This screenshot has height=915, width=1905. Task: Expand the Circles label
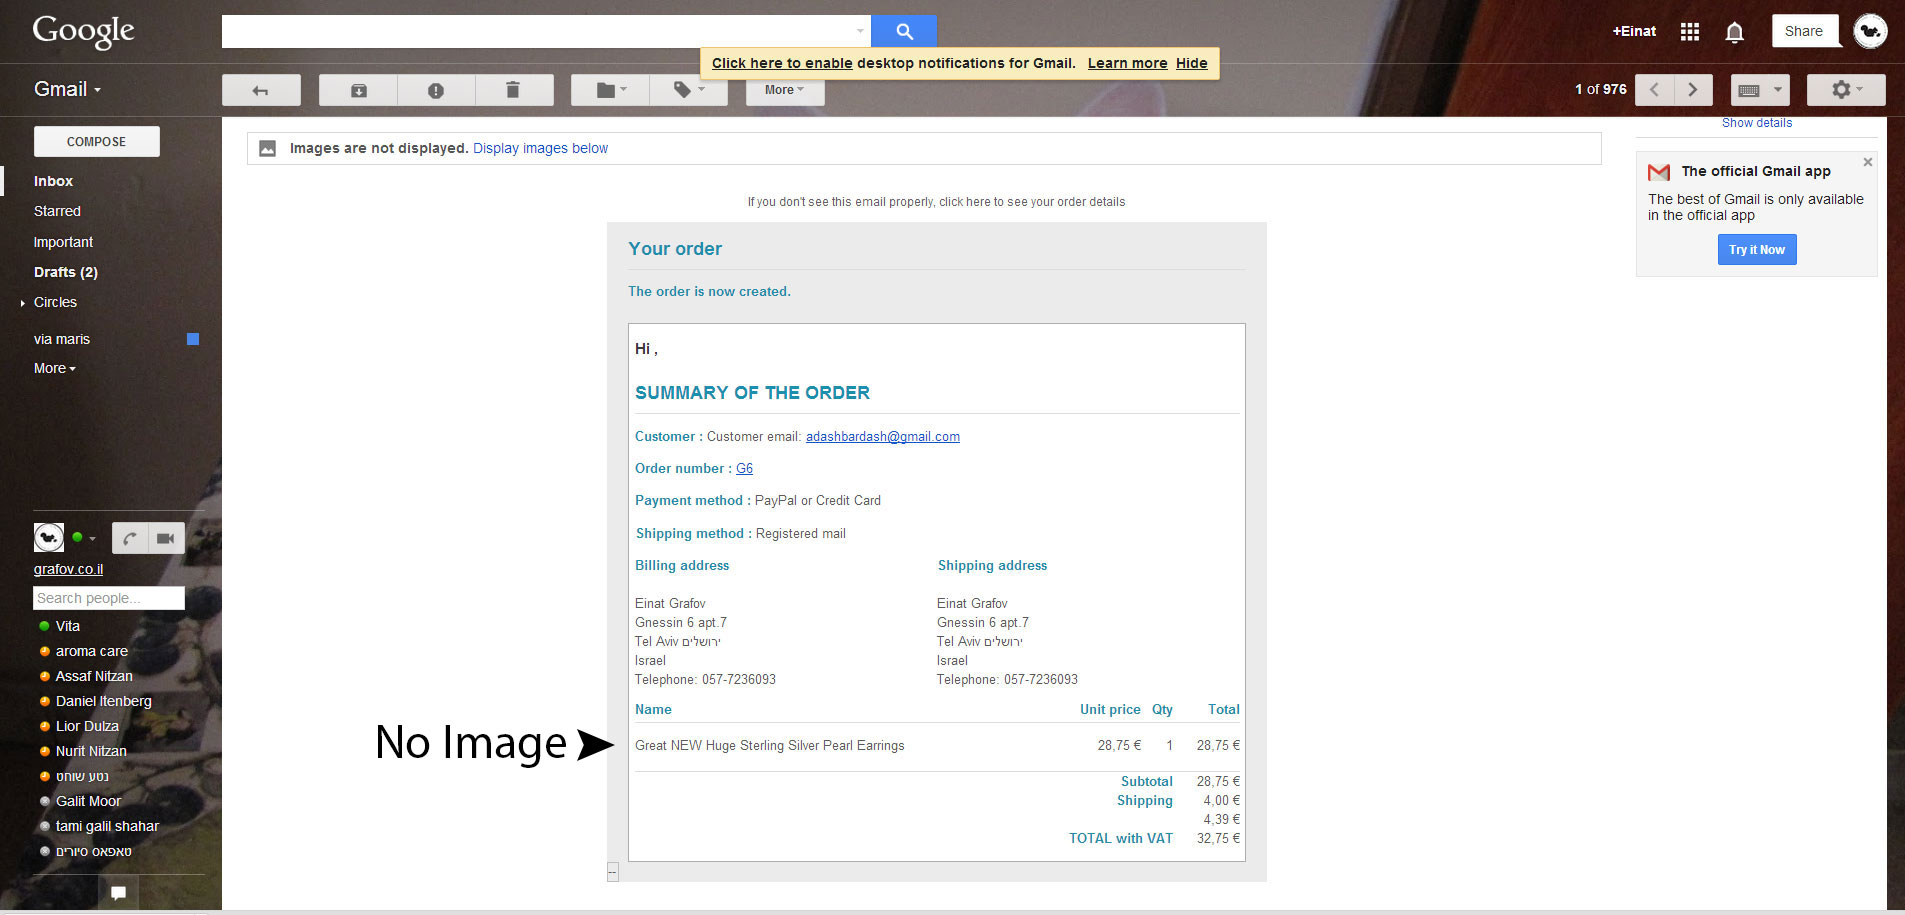click(x=23, y=303)
